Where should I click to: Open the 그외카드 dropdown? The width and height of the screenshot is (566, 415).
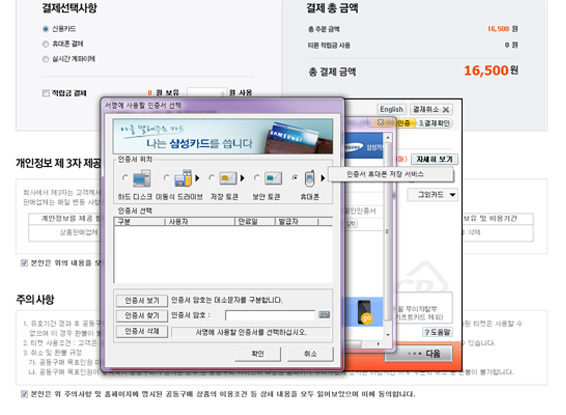click(432, 195)
